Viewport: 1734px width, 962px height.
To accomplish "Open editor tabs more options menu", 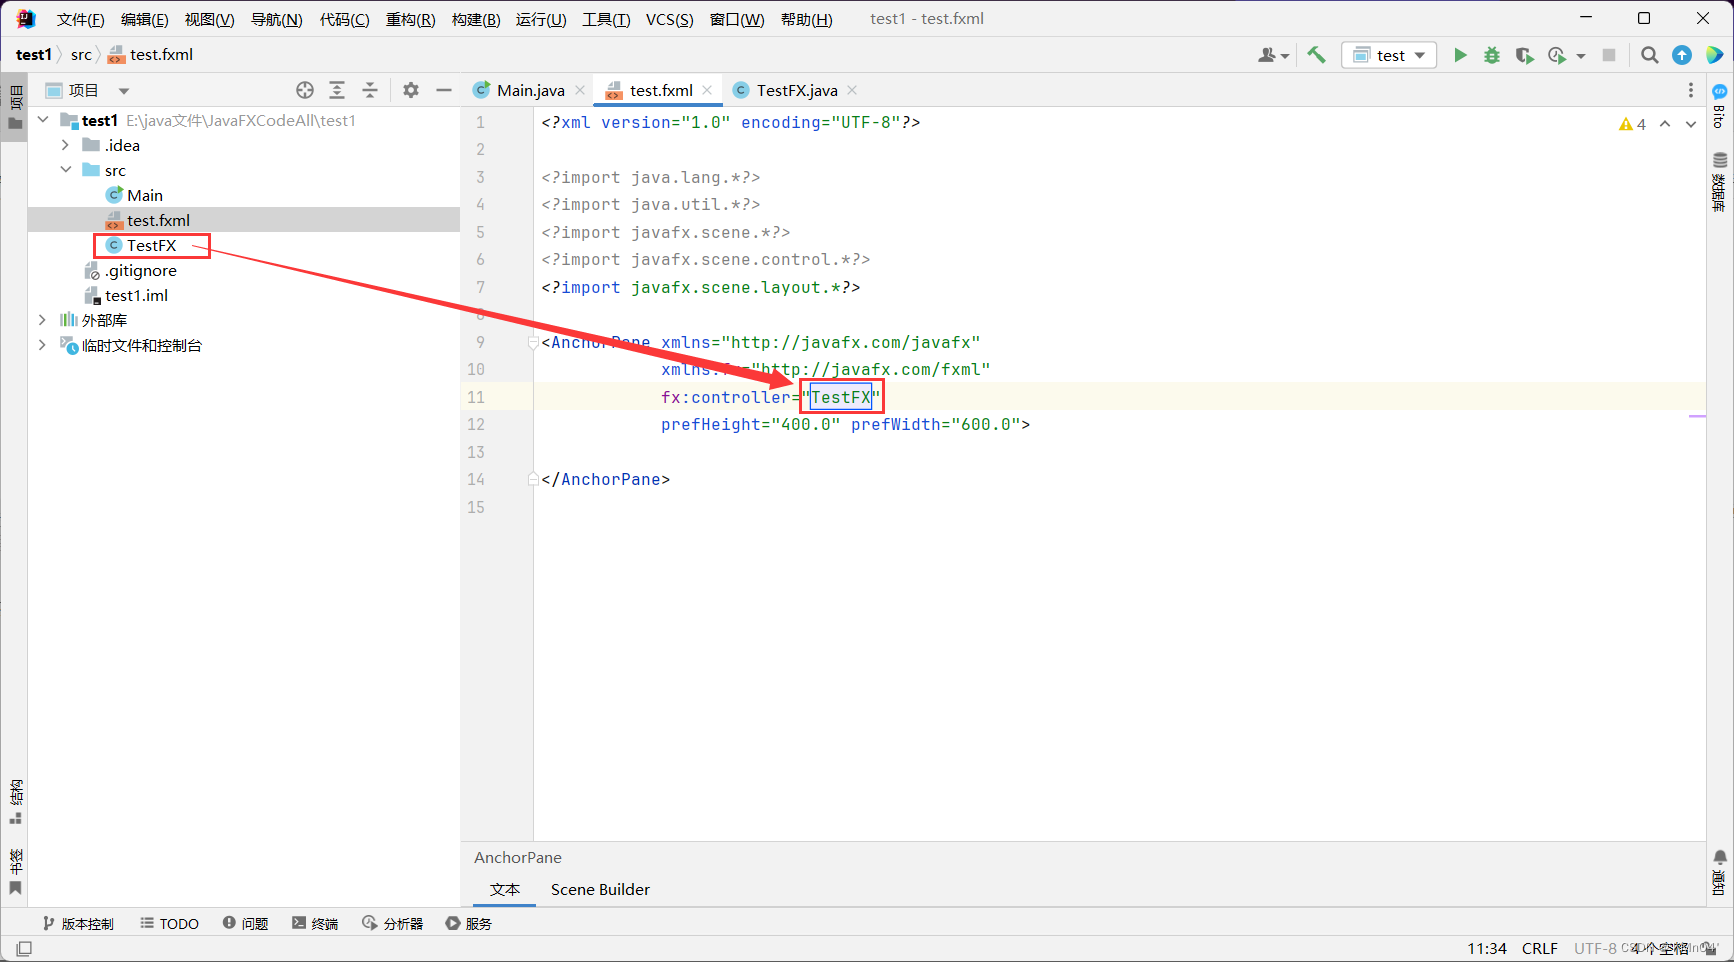I will pyautogui.click(x=1691, y=90).
